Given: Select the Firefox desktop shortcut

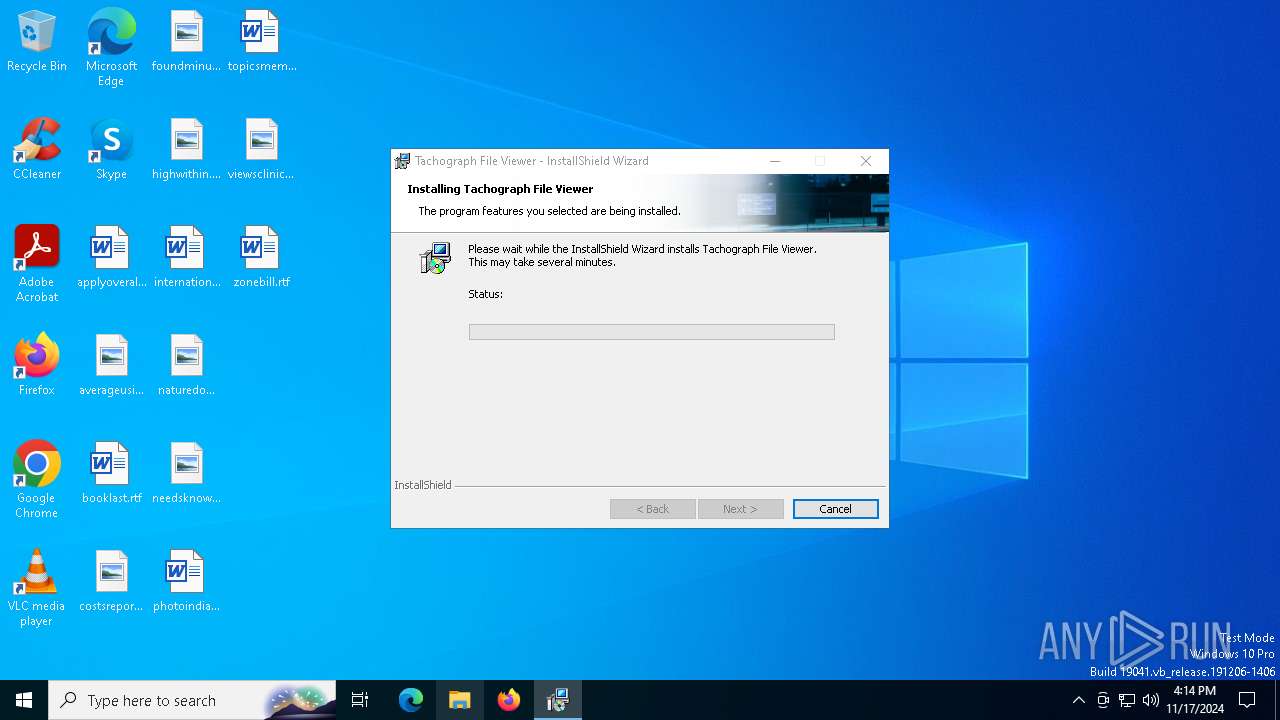Looking at the screenshot, I should (x=37, y=366).
